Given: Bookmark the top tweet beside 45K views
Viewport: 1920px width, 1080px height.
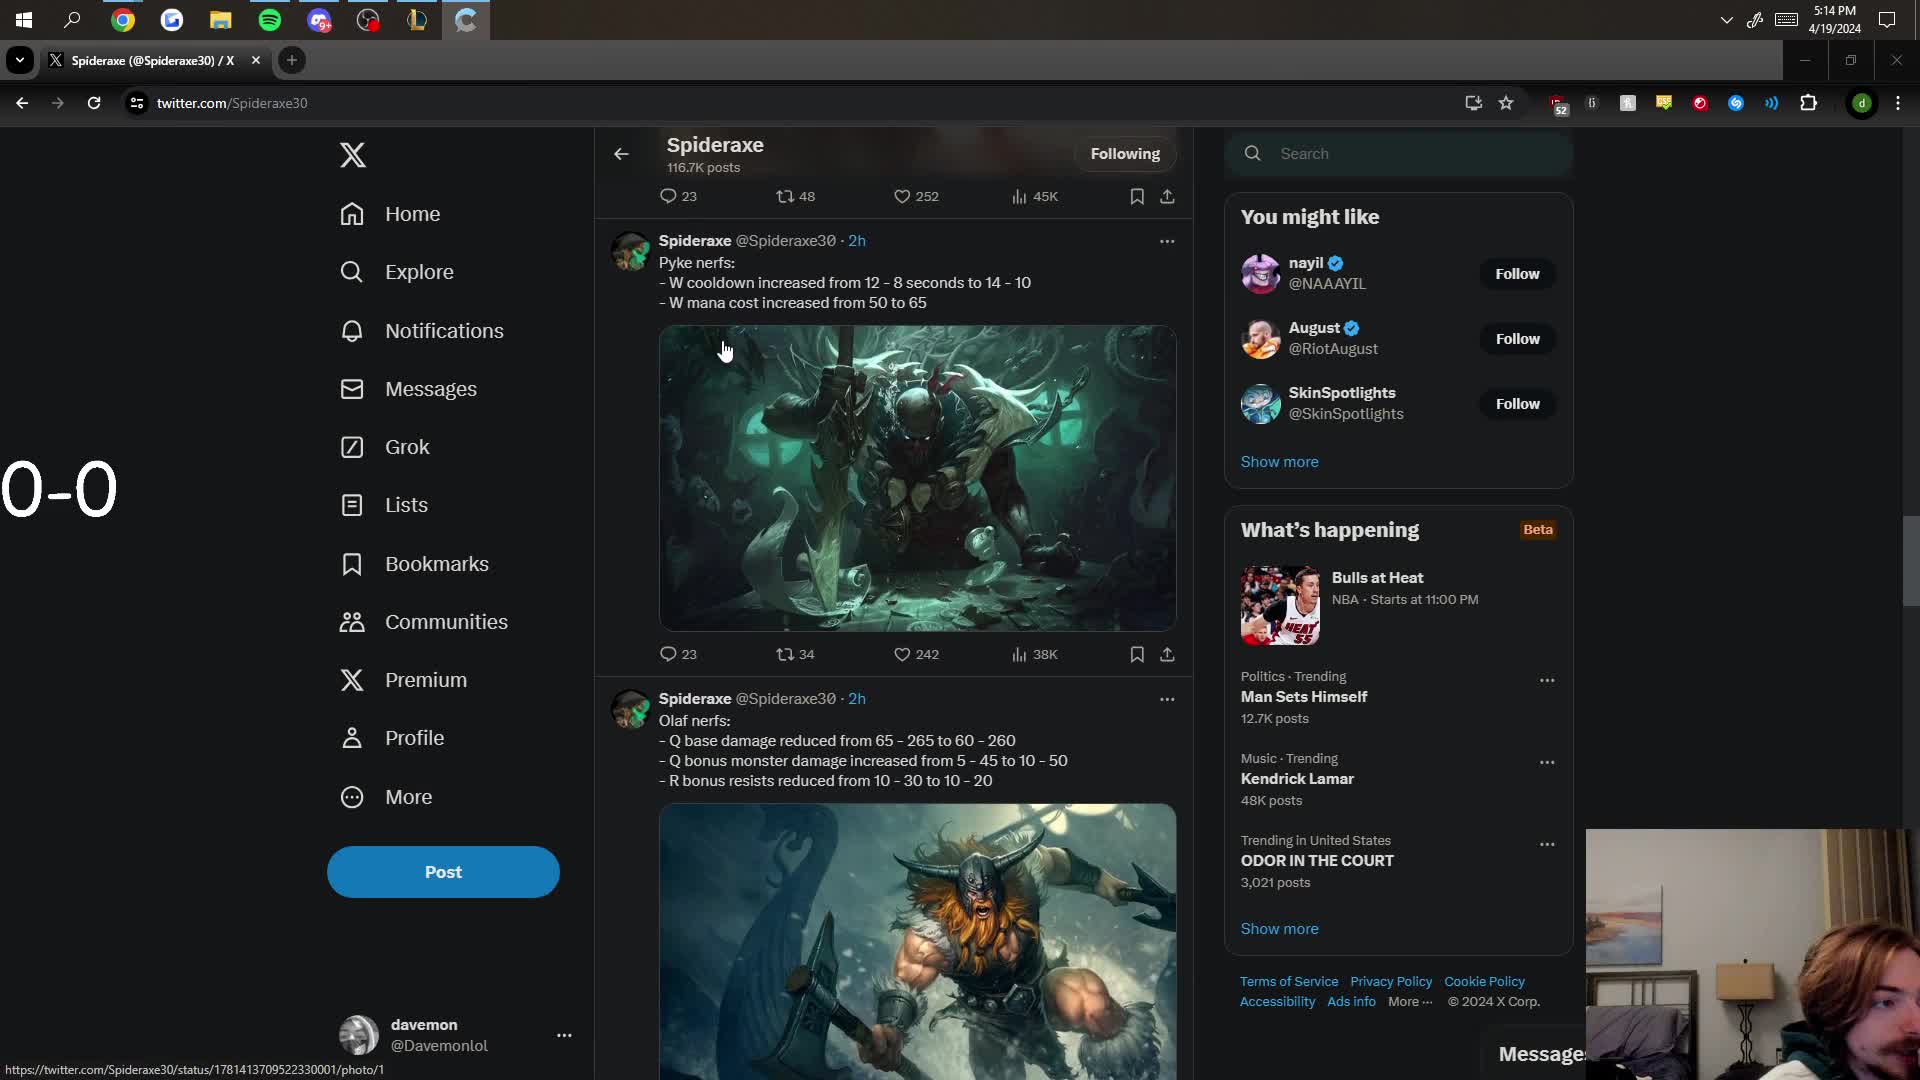Looking at the screenshot, I should click(x=1137, y=196).
